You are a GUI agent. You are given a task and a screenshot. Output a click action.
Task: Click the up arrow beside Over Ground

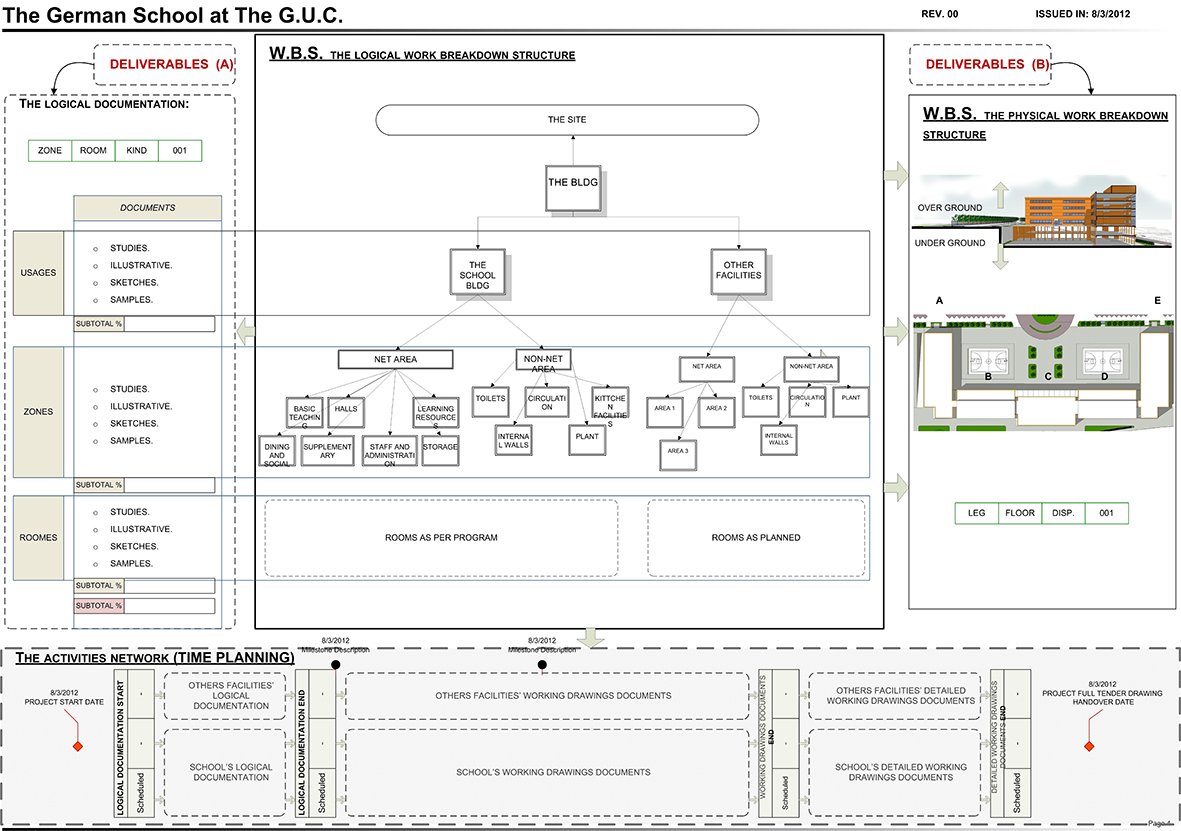click(1000, 195)
